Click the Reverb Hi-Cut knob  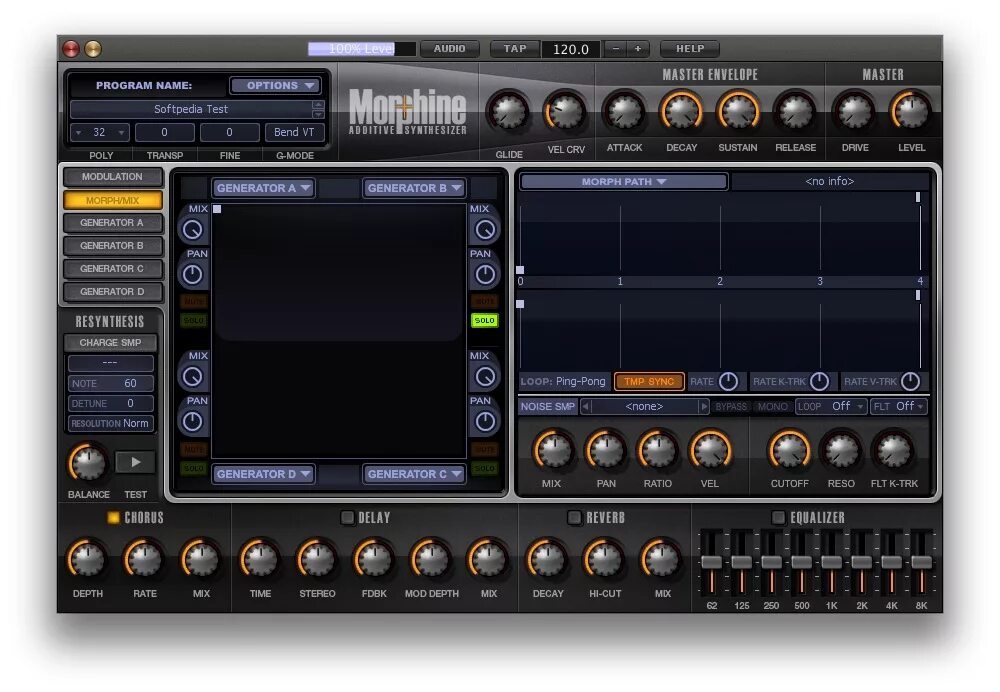click(x=605, y=559)
